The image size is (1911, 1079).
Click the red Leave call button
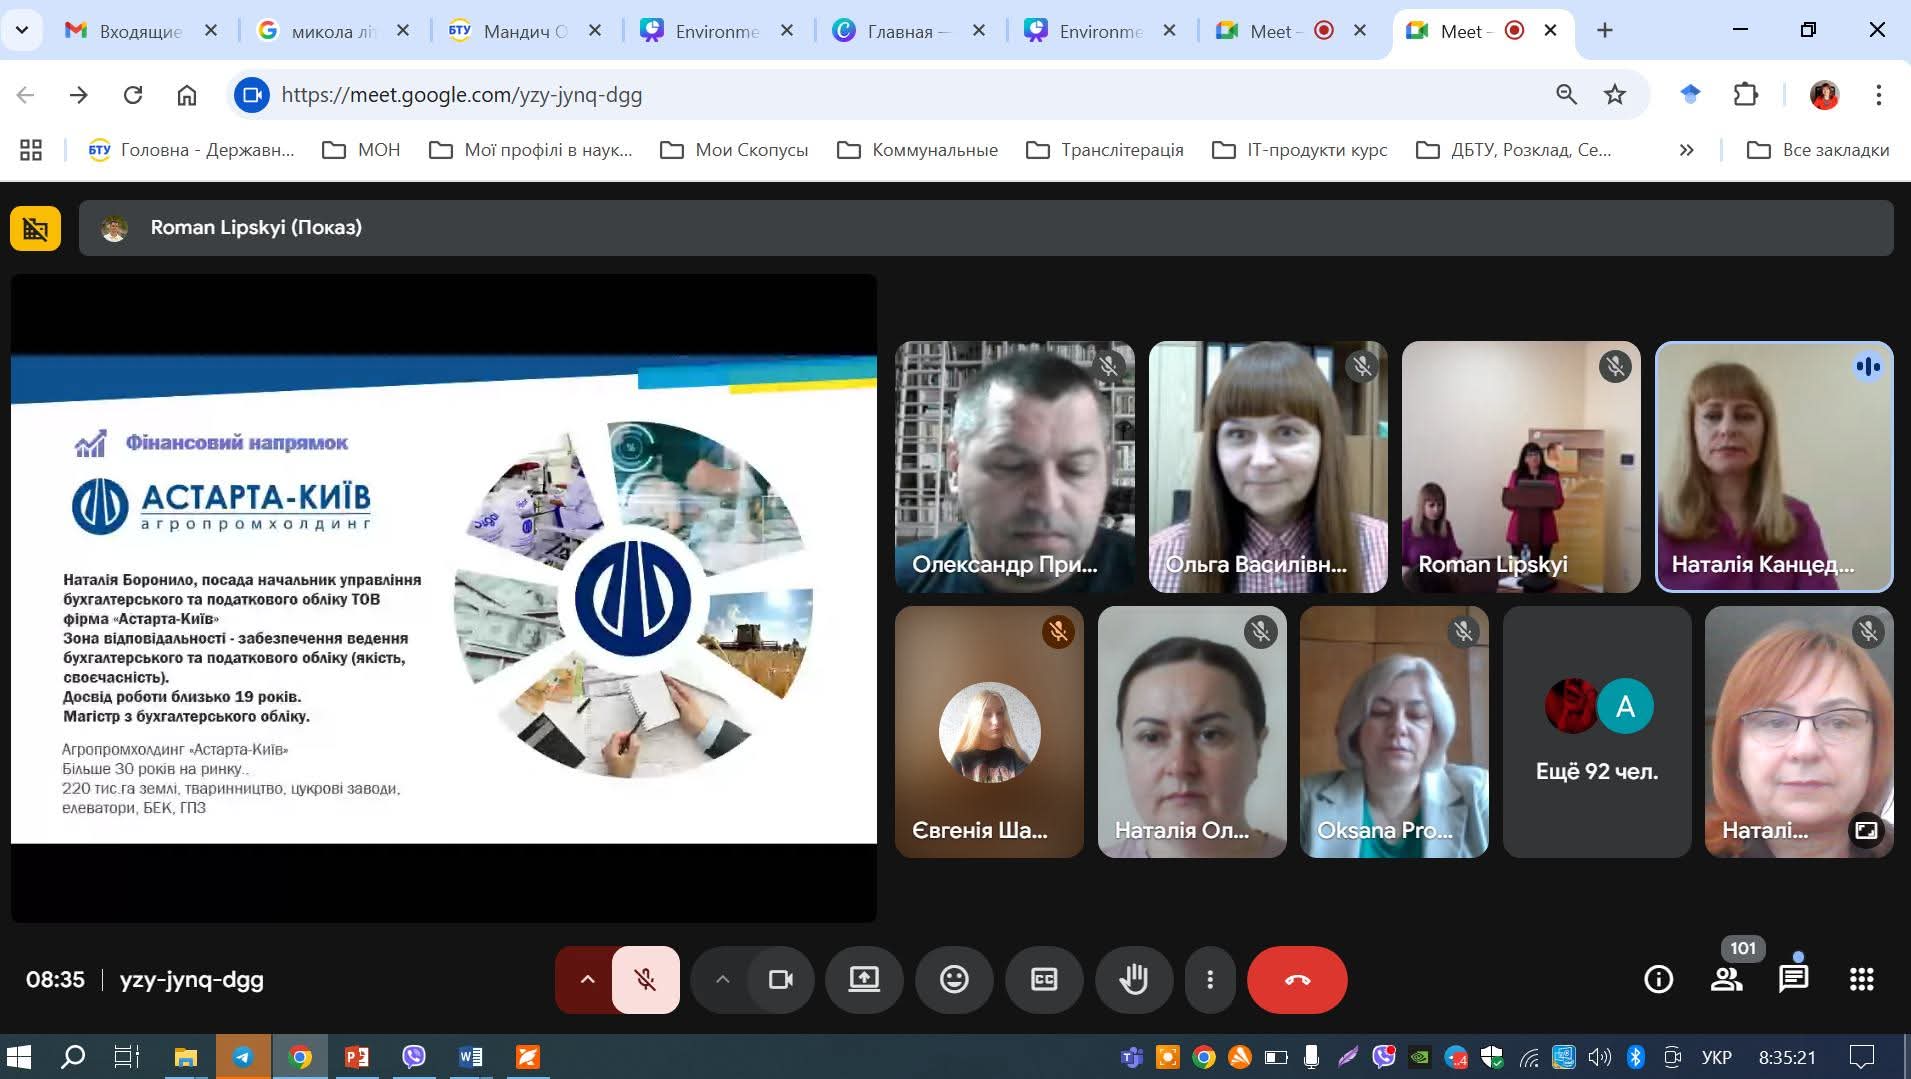point(1296,980)
